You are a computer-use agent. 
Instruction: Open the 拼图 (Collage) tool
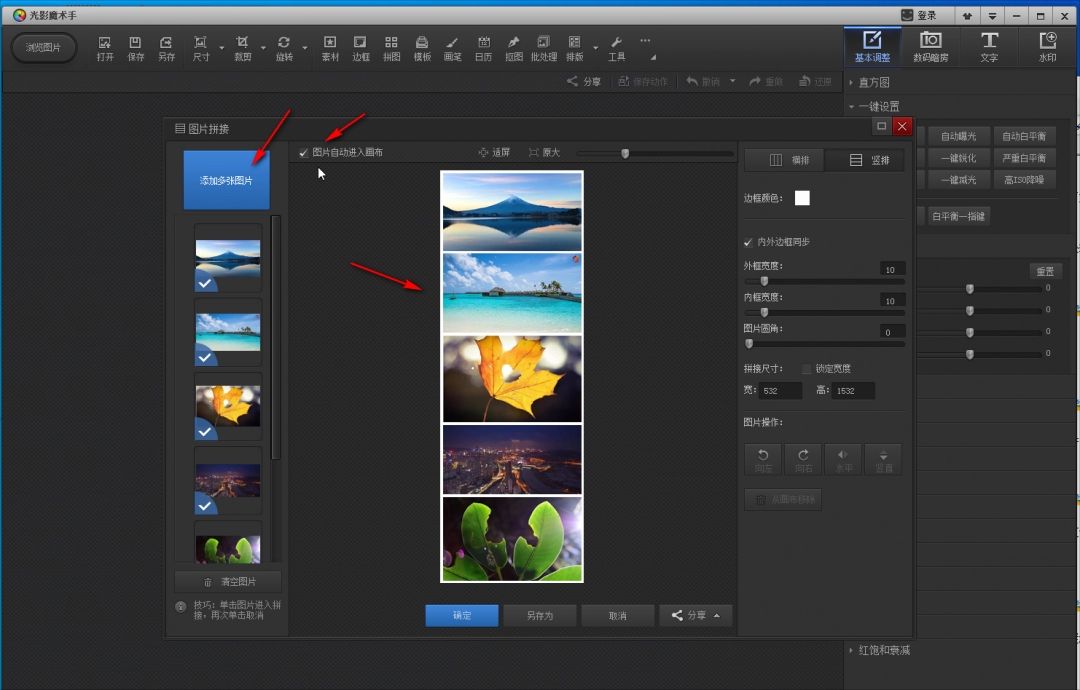[x=391, y=48]
